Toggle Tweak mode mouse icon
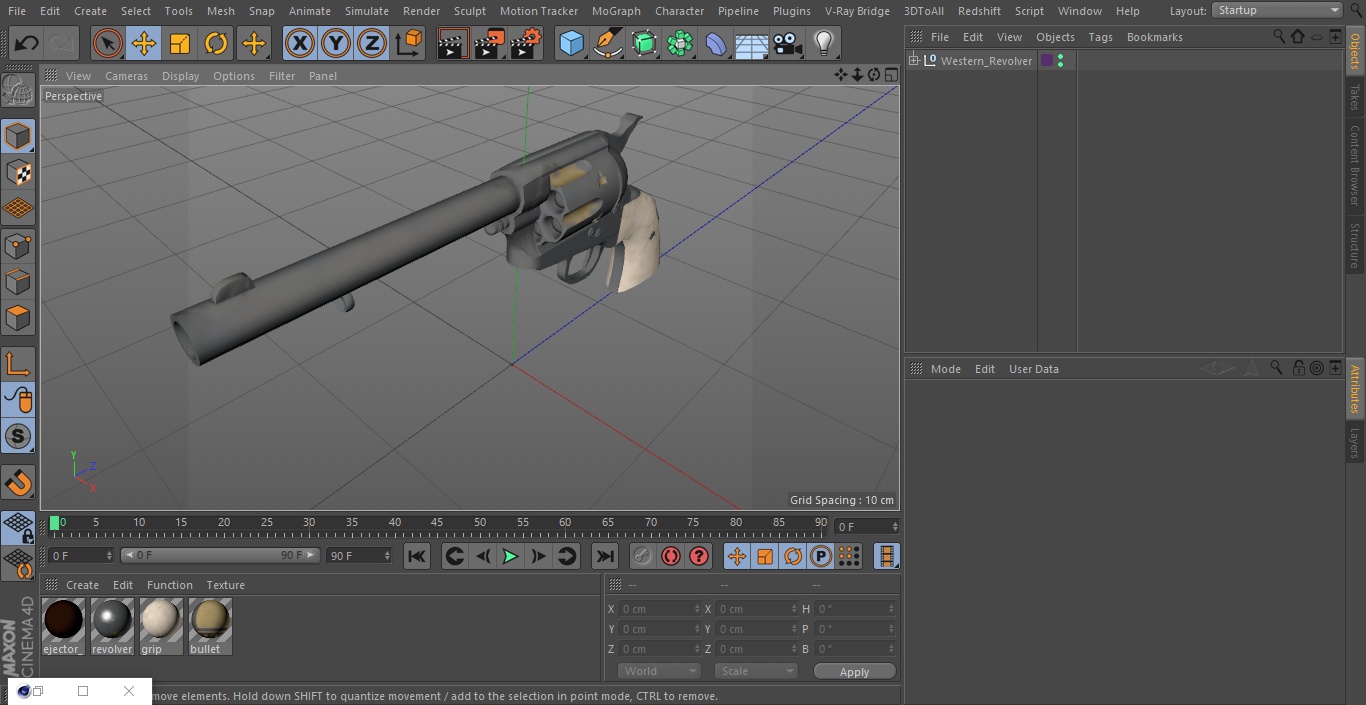Viewport: 1366px width, 705px height. tap(18, 400)
